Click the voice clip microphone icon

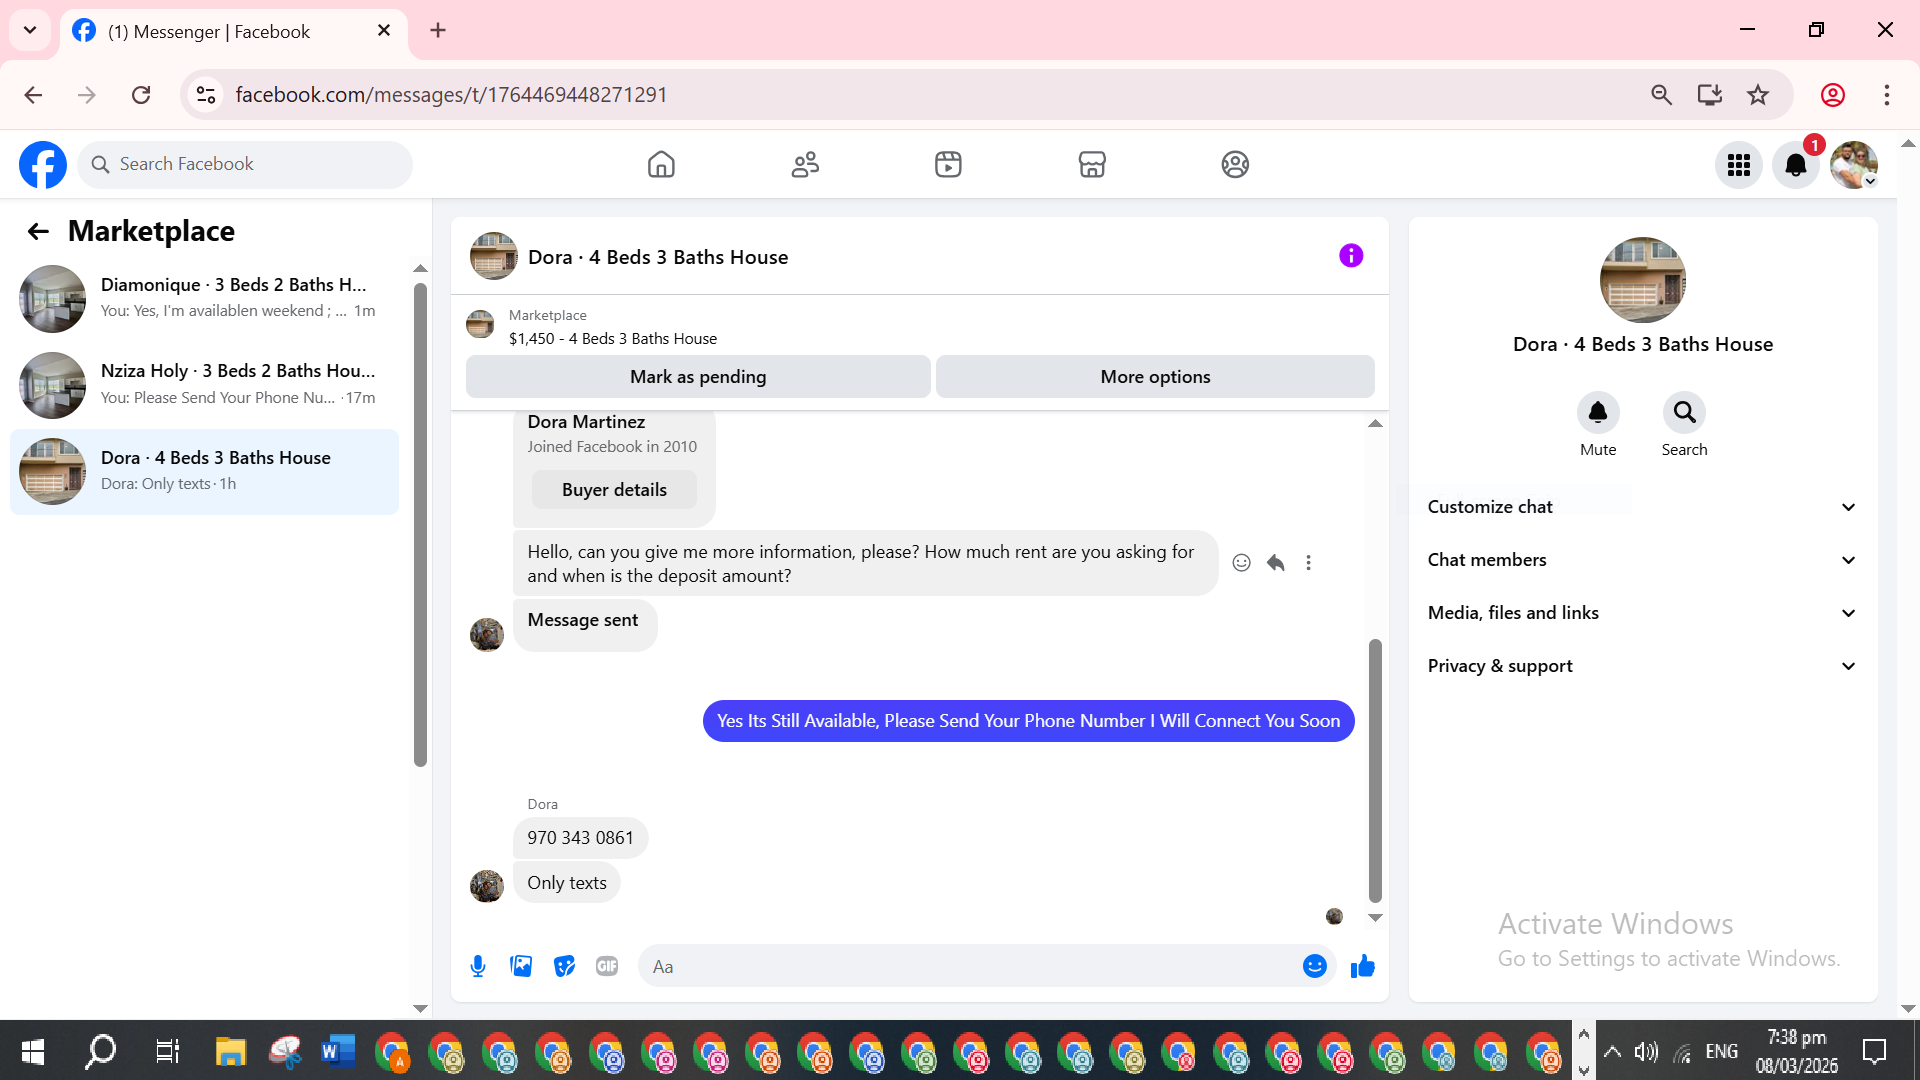pos(478,966)
